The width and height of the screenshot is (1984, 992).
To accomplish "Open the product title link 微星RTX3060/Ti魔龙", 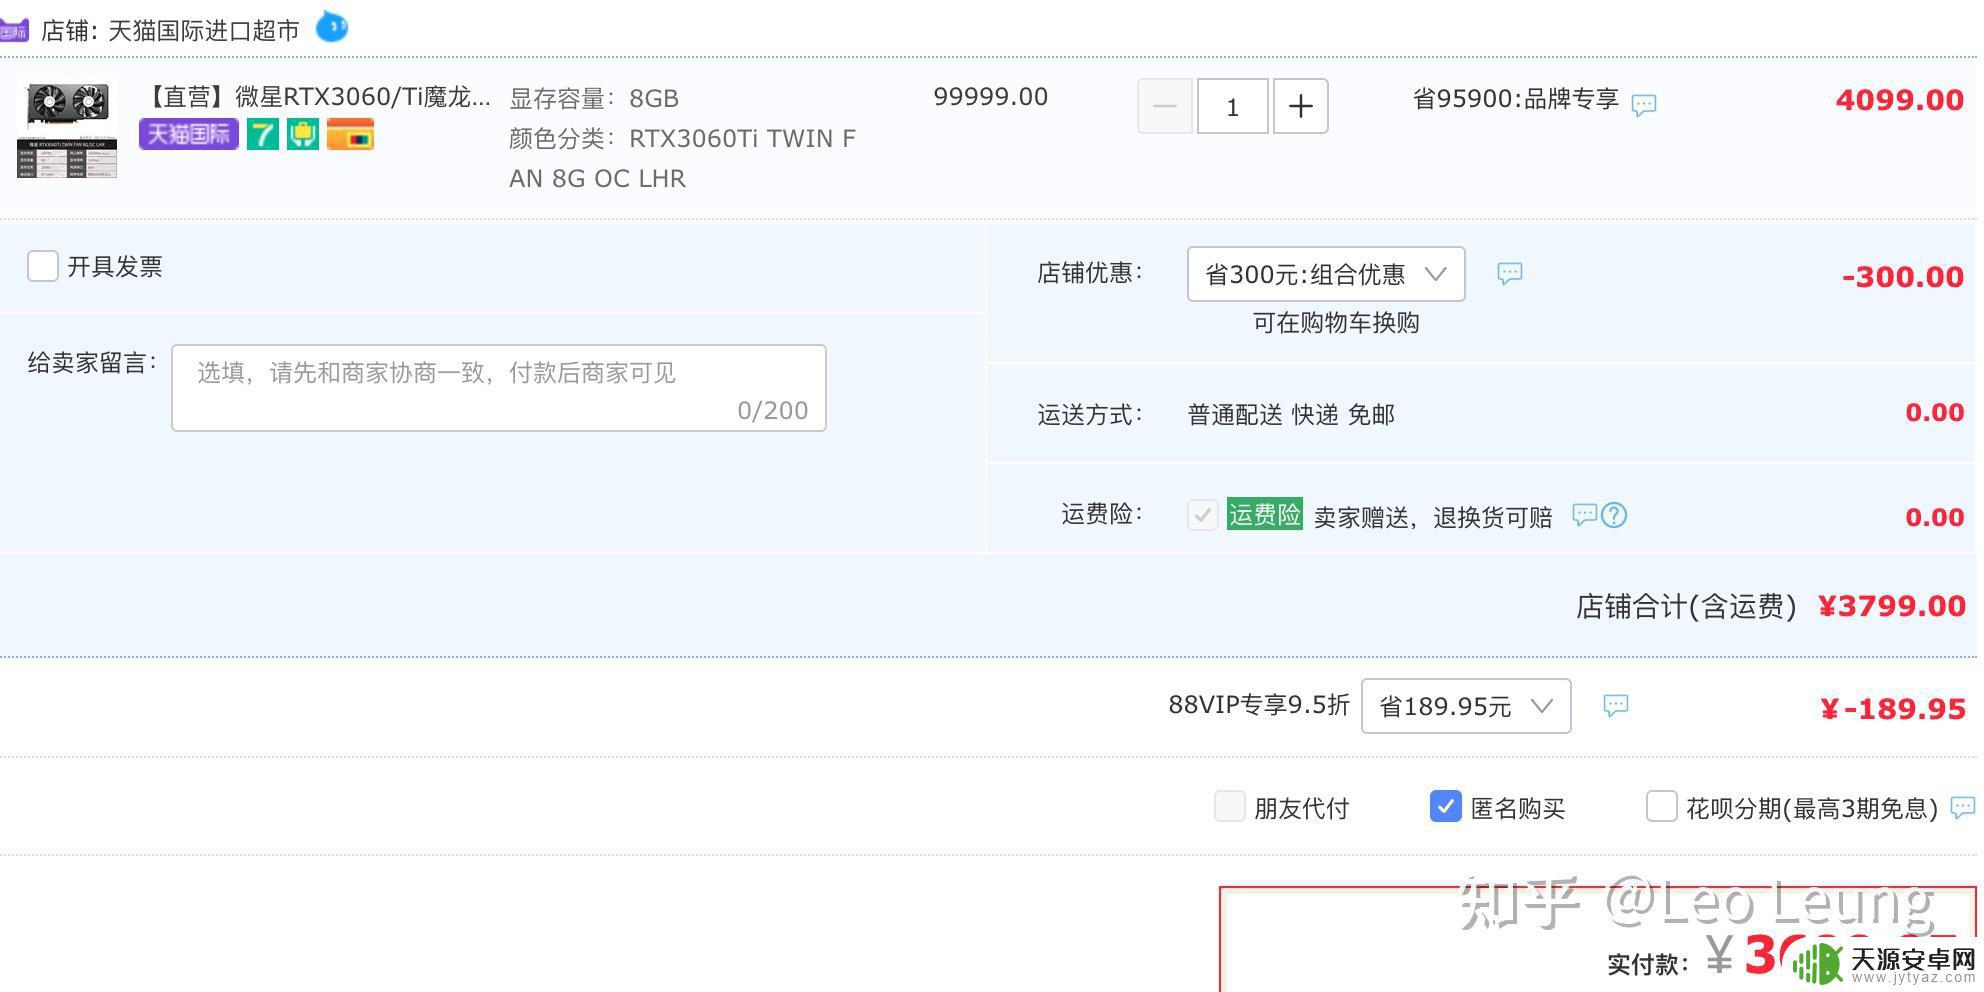I will (316, 97).
